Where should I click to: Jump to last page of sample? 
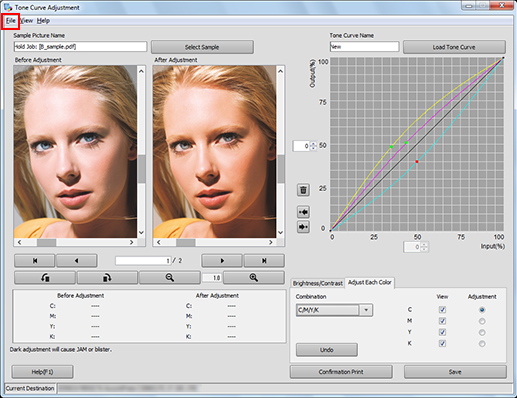(x=264, y=261)
